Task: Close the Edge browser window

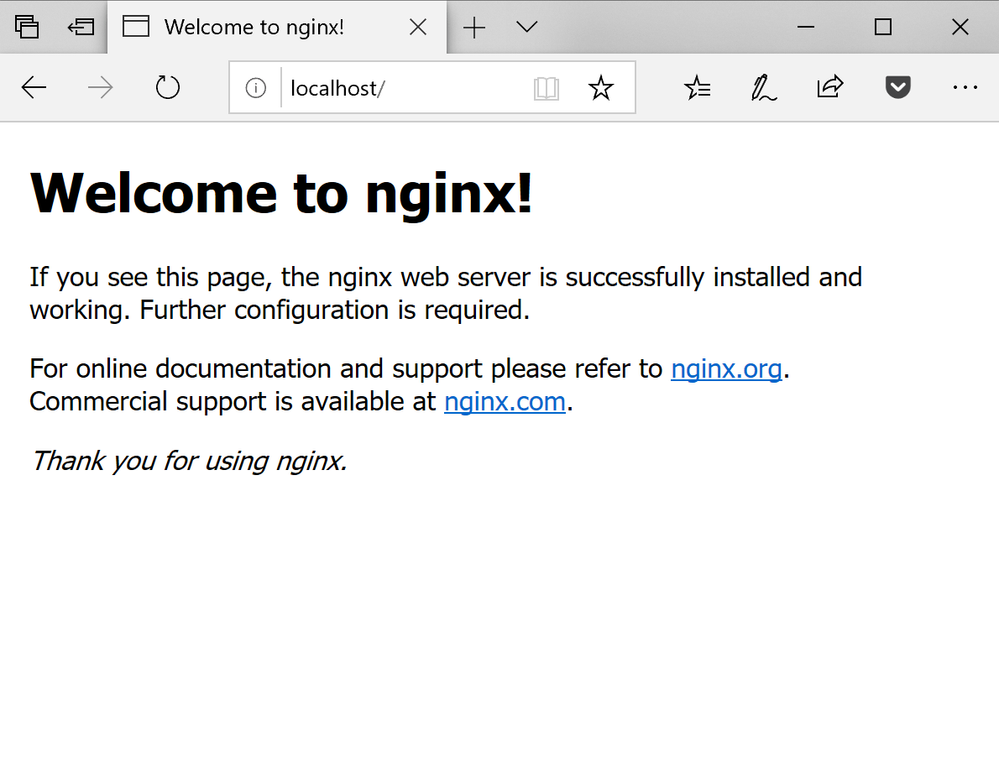Action: point(960,27)
